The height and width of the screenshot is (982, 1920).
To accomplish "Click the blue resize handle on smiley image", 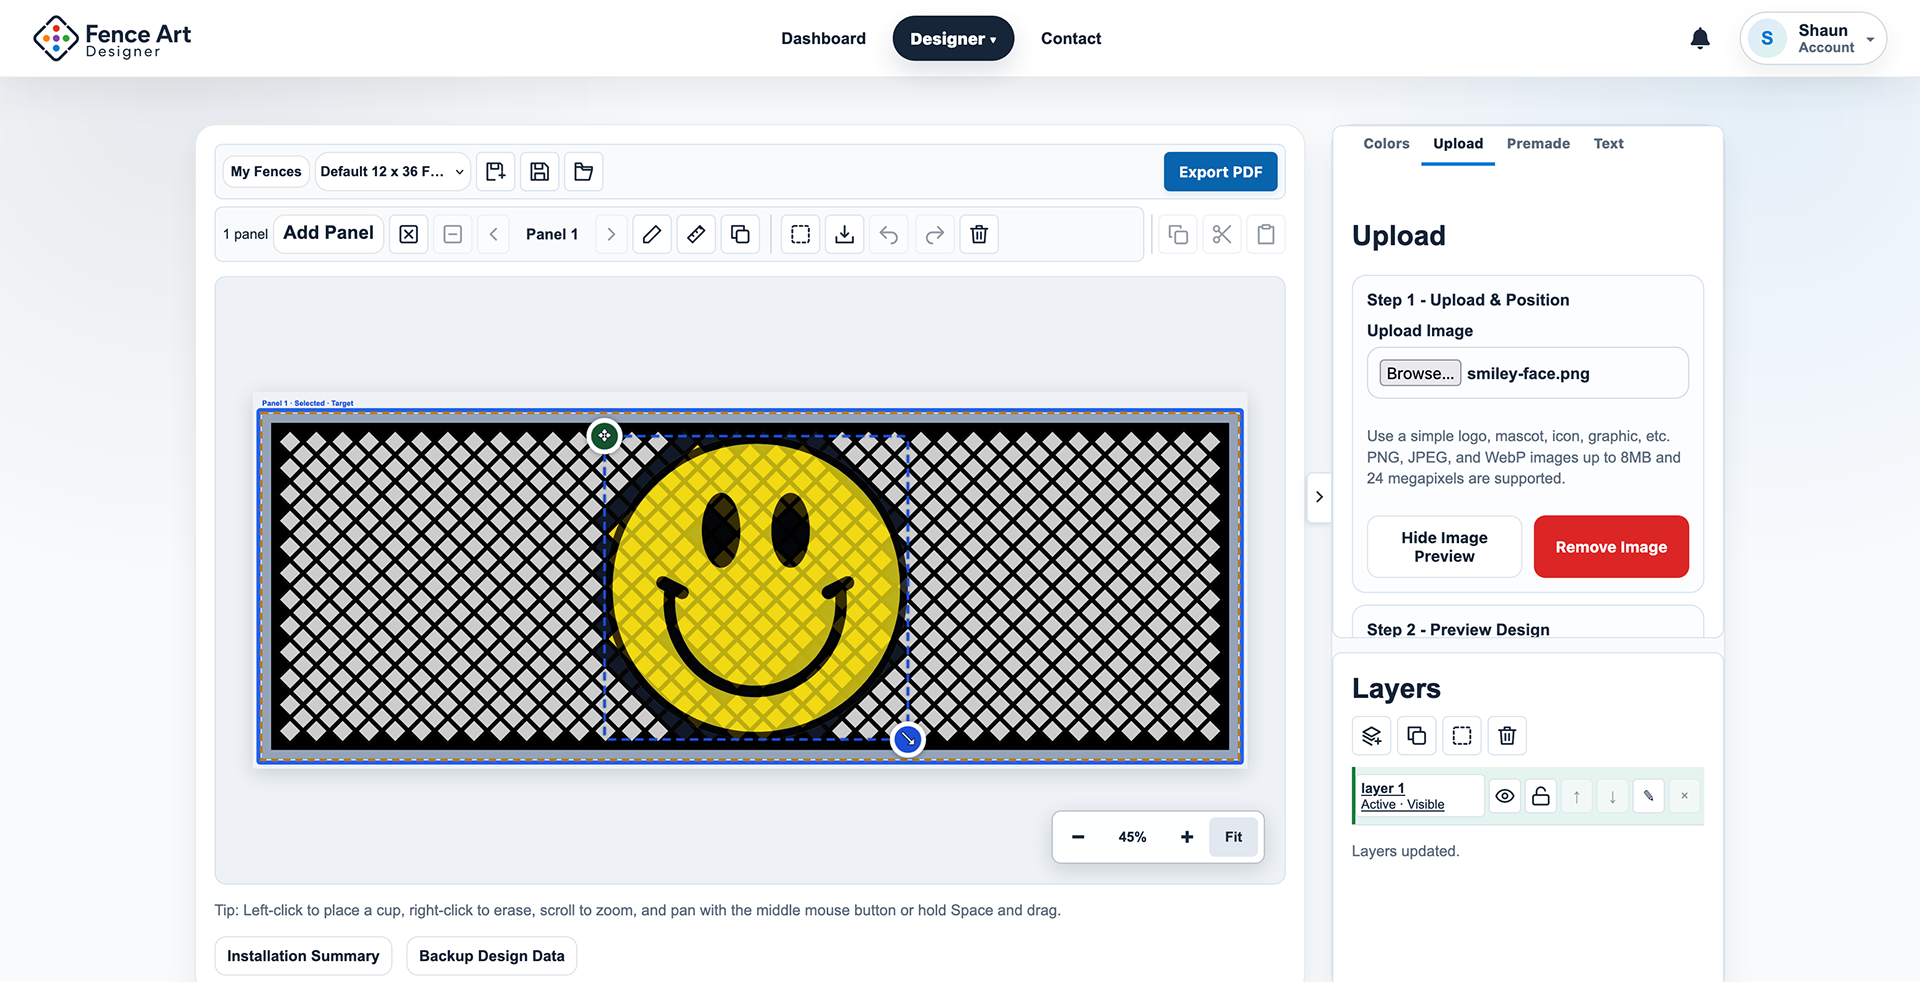I will tap(907, 740).
